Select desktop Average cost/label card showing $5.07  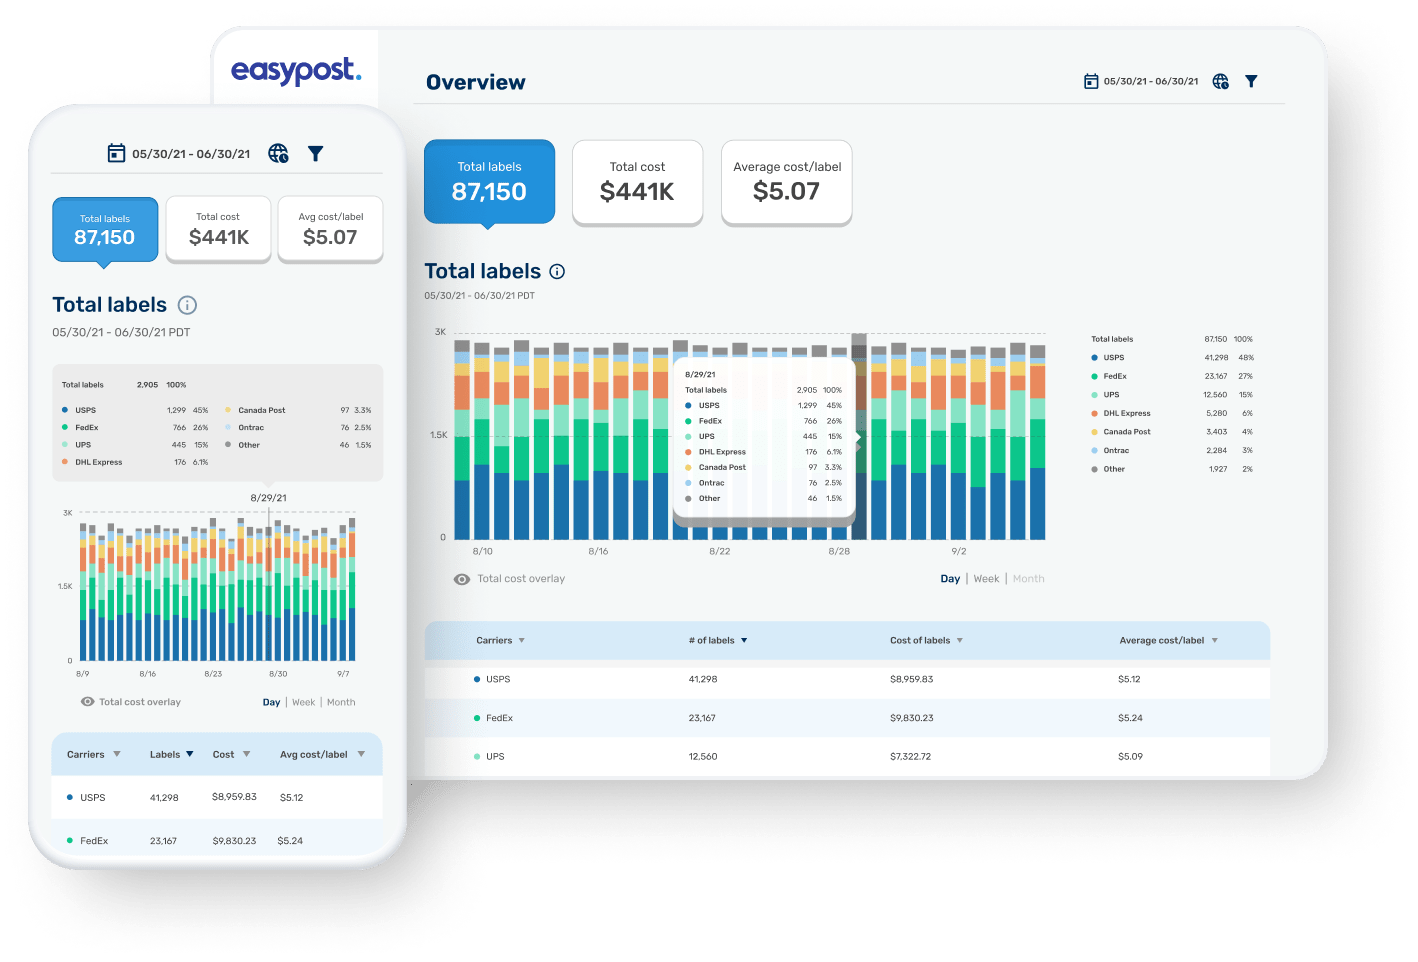click(x=787, y=181)
